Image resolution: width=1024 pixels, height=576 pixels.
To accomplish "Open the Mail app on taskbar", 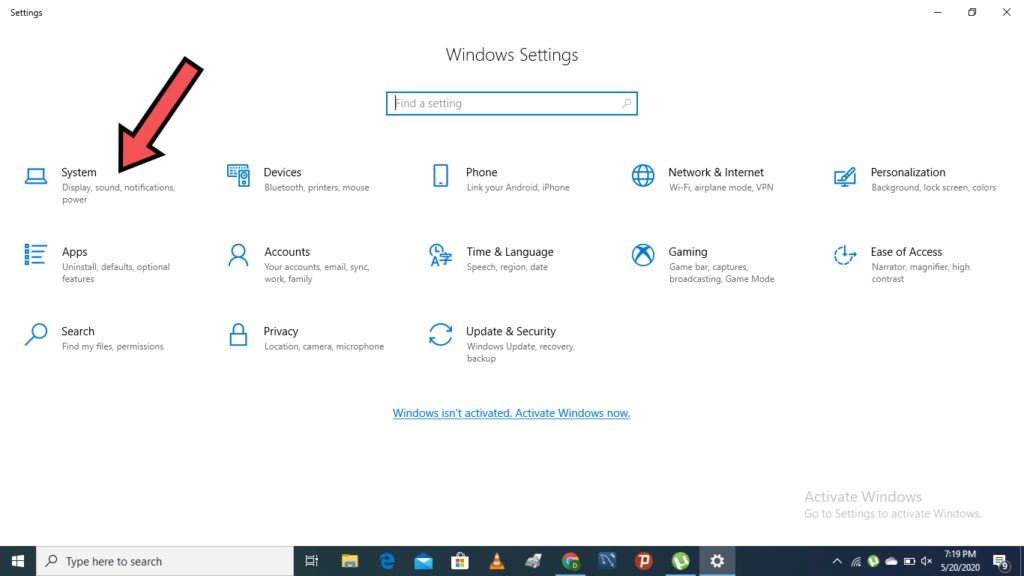I will click(423, 561).
